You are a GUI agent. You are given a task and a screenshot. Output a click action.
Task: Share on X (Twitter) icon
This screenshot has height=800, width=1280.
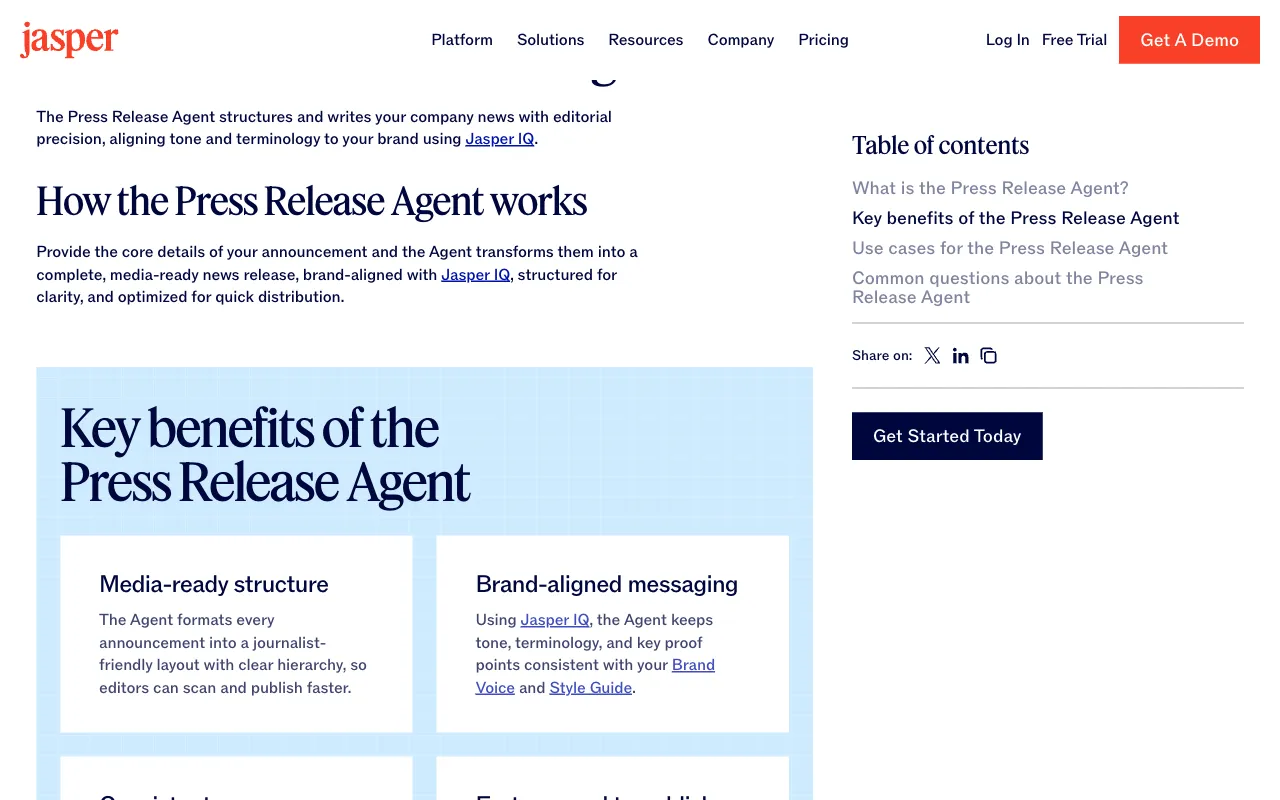[932, 355]
